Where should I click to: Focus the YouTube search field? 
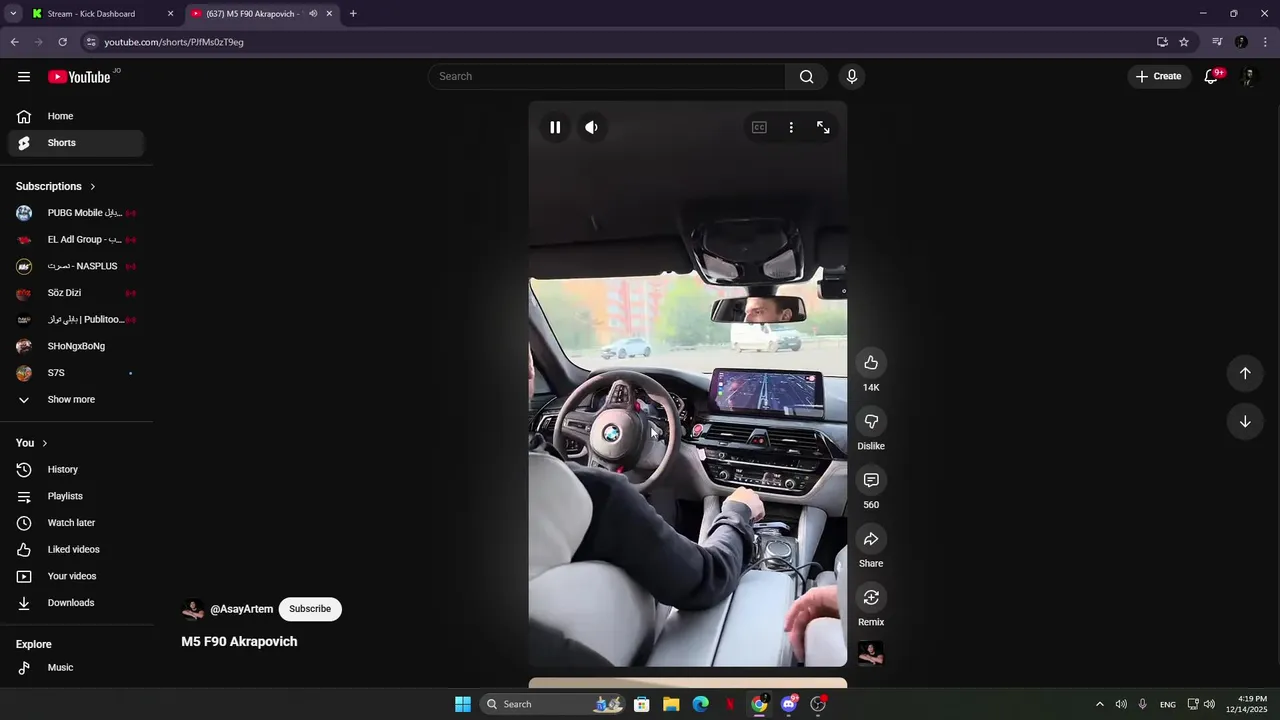click(x=607, y=76)
